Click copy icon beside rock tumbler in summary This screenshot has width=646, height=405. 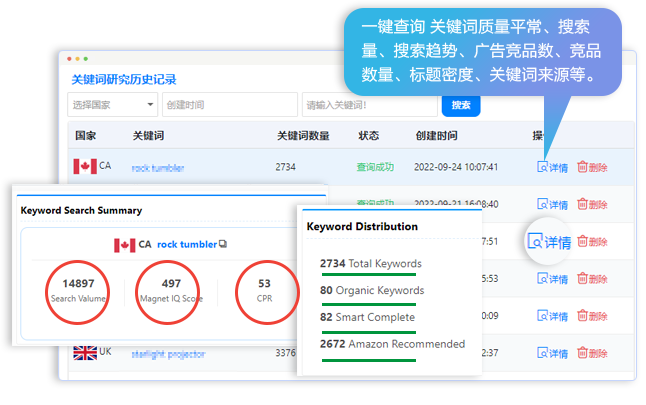click(x=223, y=244)
